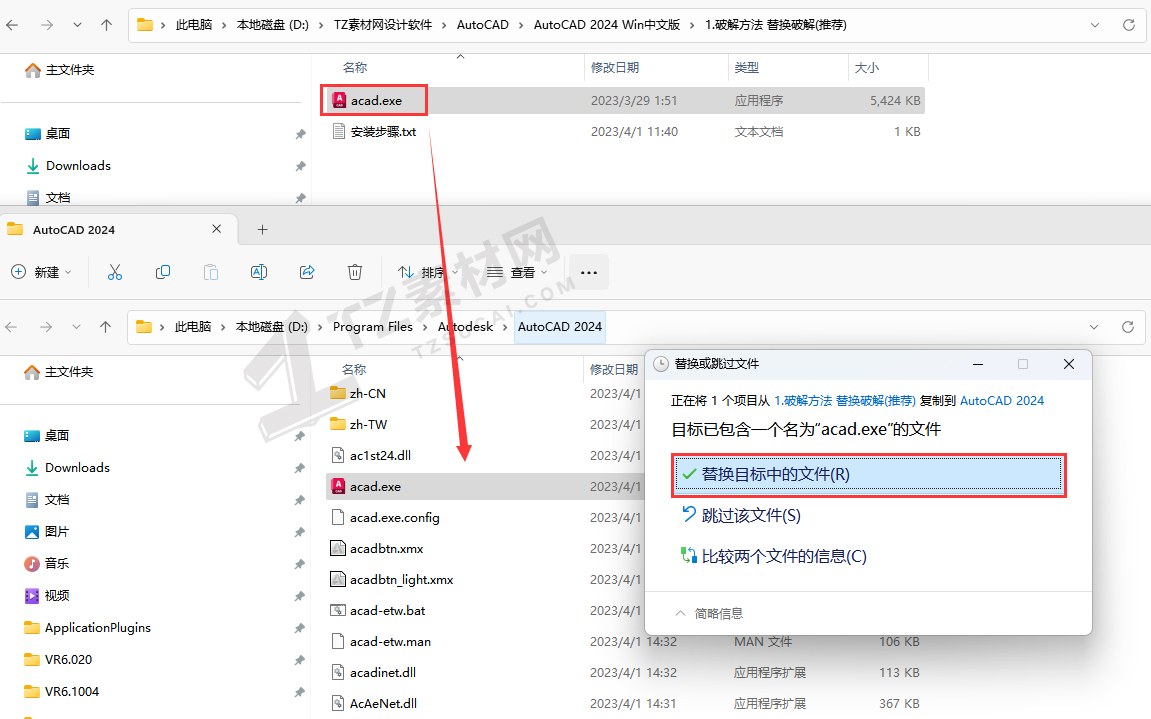This screenshot has height=719, width=1151.
Task: Collapse the dialog details via 简略信息
Action: pyautogui.click(x=709, y=613)
